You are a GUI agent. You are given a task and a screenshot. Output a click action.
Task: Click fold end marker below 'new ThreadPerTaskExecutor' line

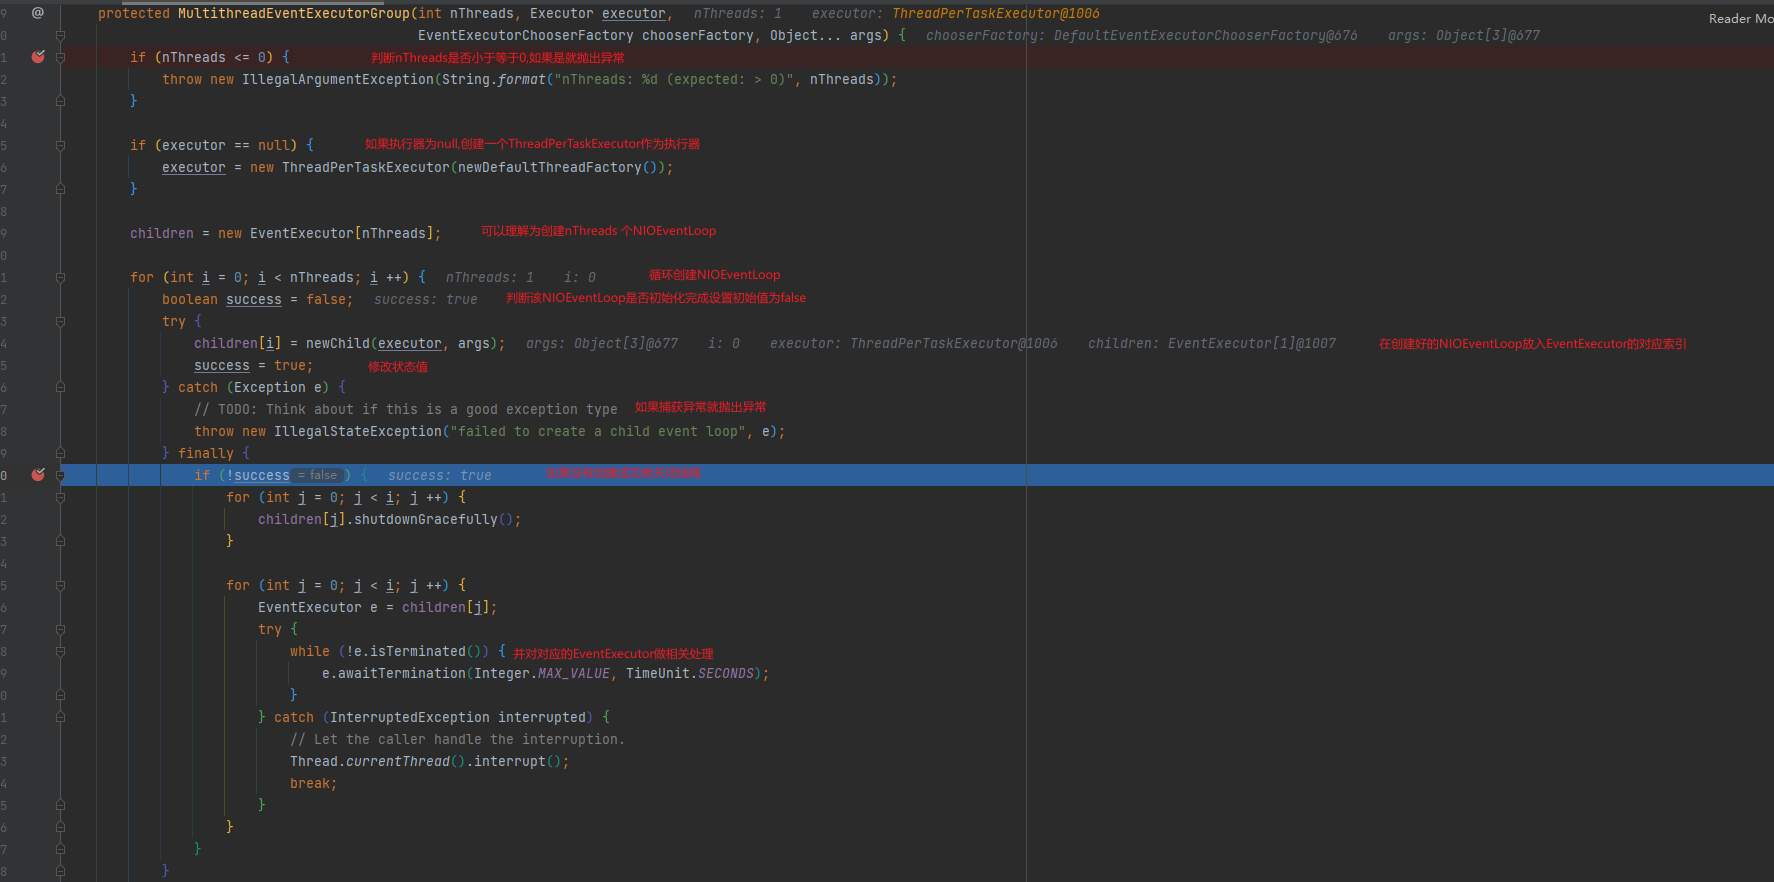(60, 189)
